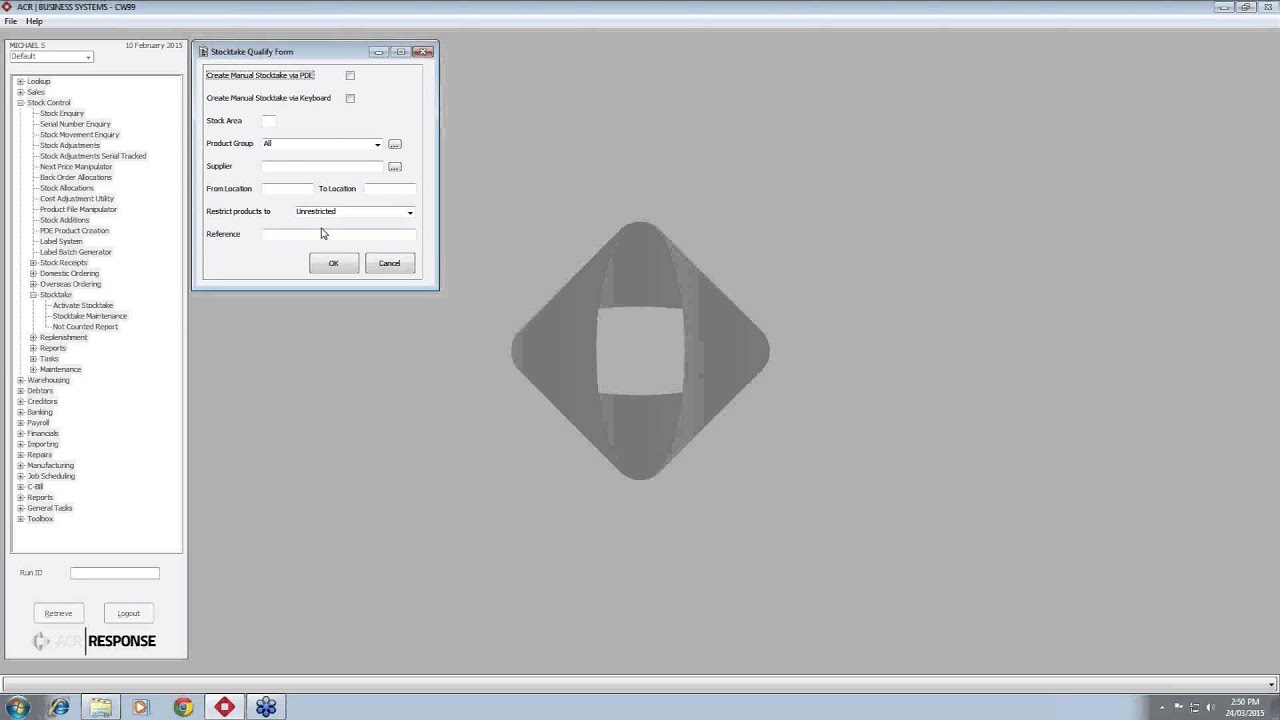1280x720 pixels.
Task: Expand the Sales tree node
Action: tap(20, 92)
